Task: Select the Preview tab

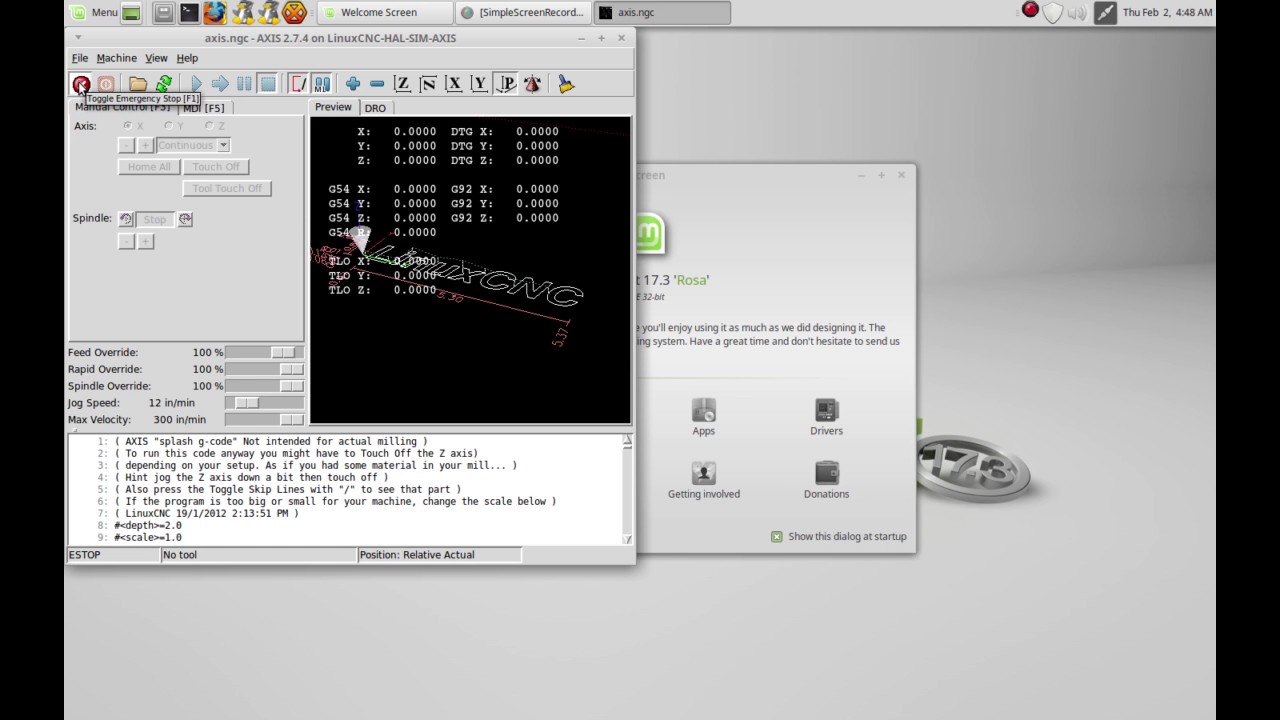Action: (333, 107)
